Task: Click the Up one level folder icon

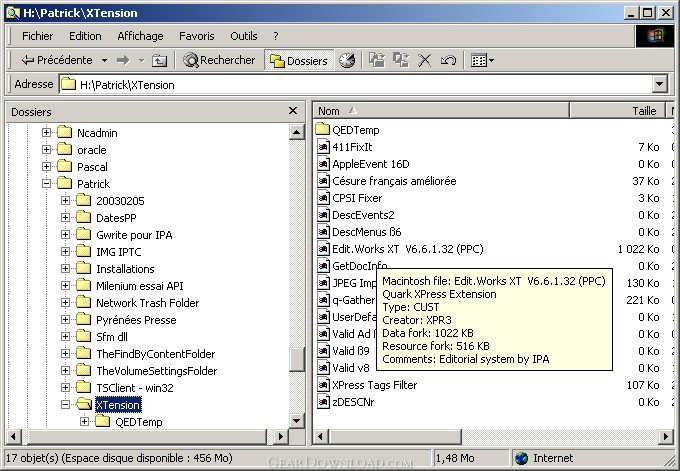Action: 159,60
